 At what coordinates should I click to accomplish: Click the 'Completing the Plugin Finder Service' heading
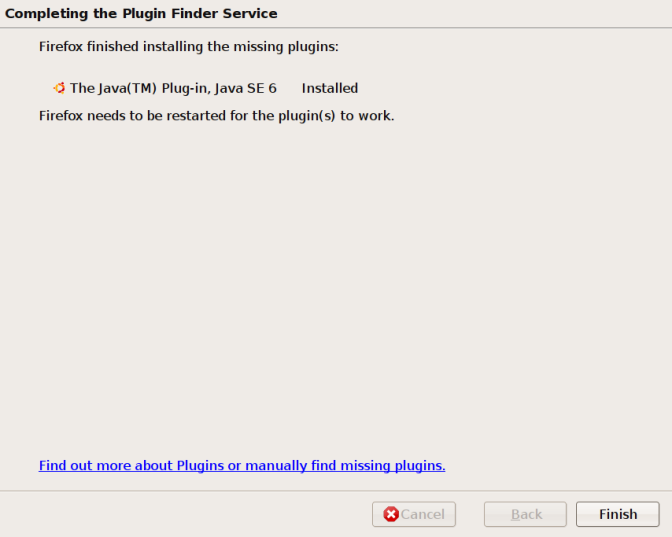142,14
